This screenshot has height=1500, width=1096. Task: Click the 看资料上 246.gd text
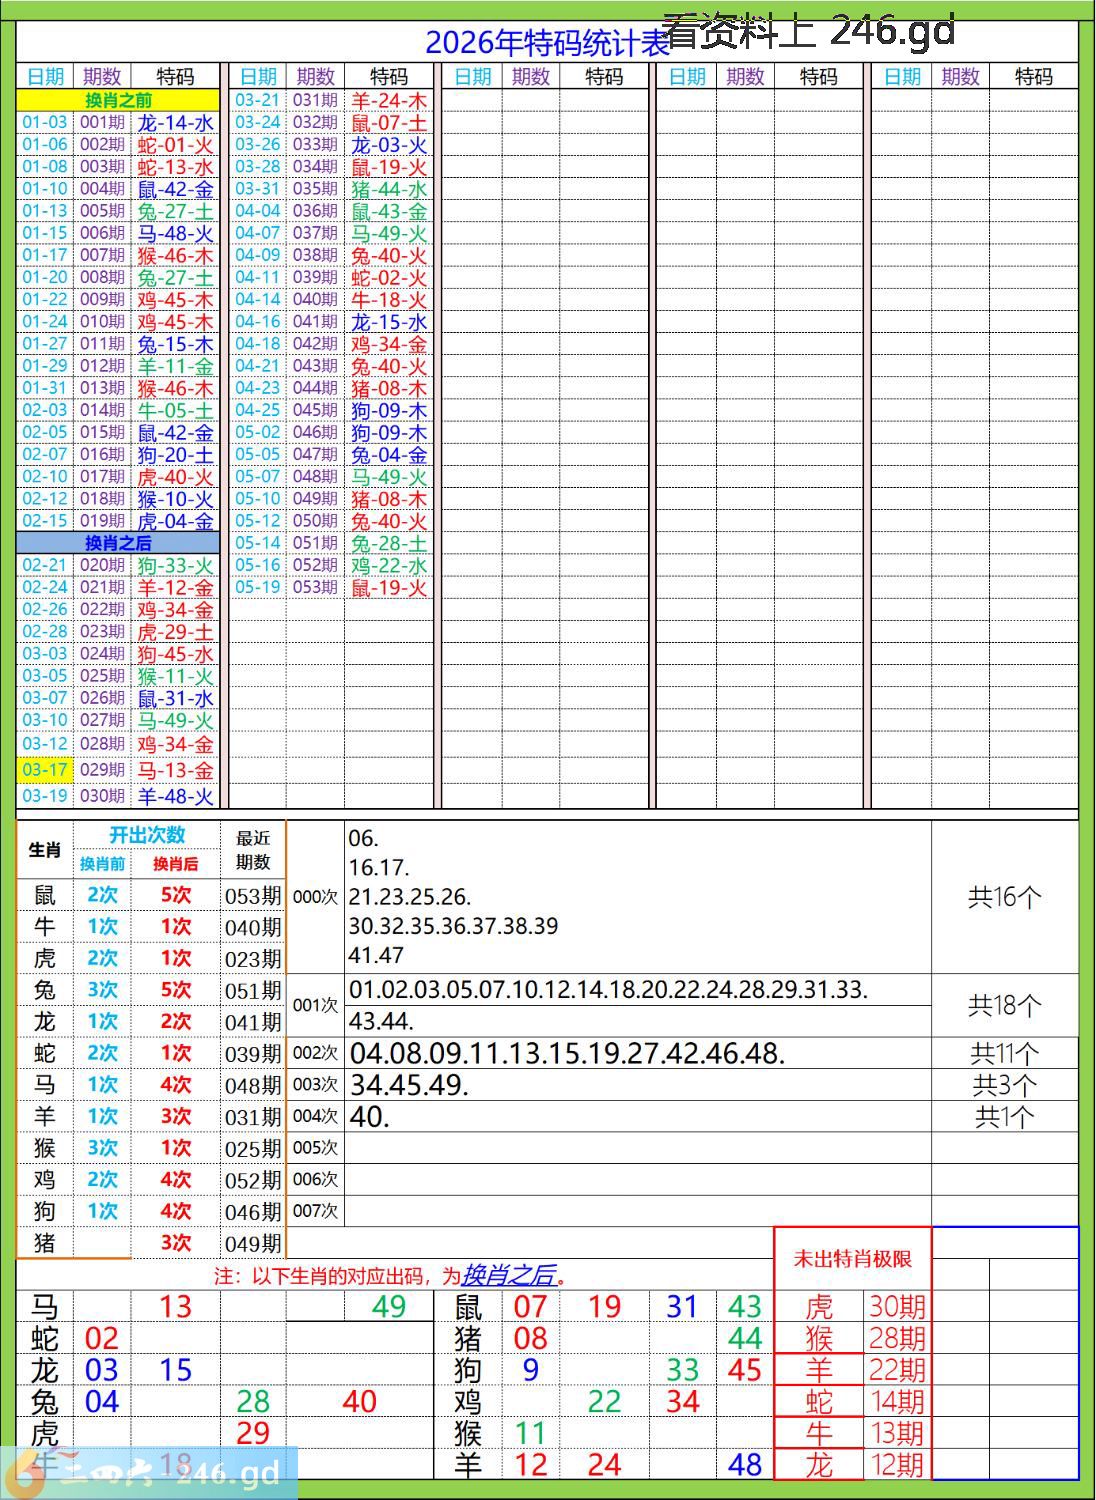click(808, 31)
